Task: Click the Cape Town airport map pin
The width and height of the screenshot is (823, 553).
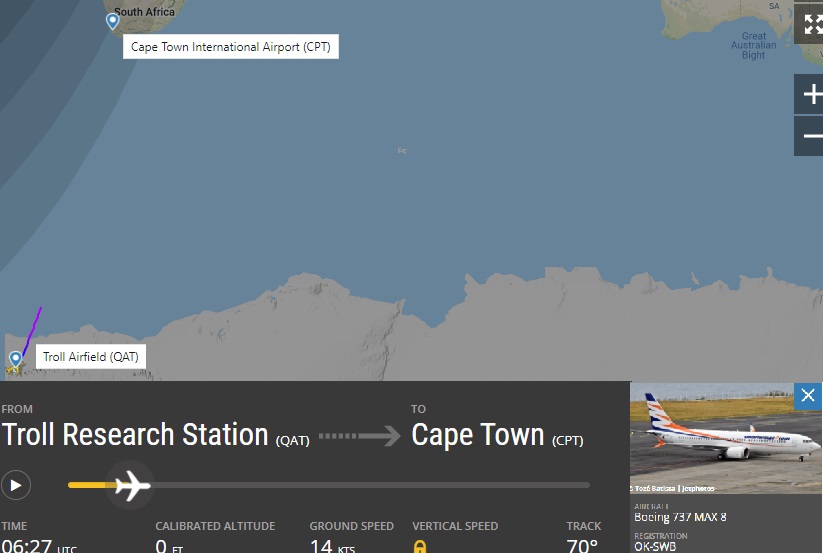Action: pos(112,21)
